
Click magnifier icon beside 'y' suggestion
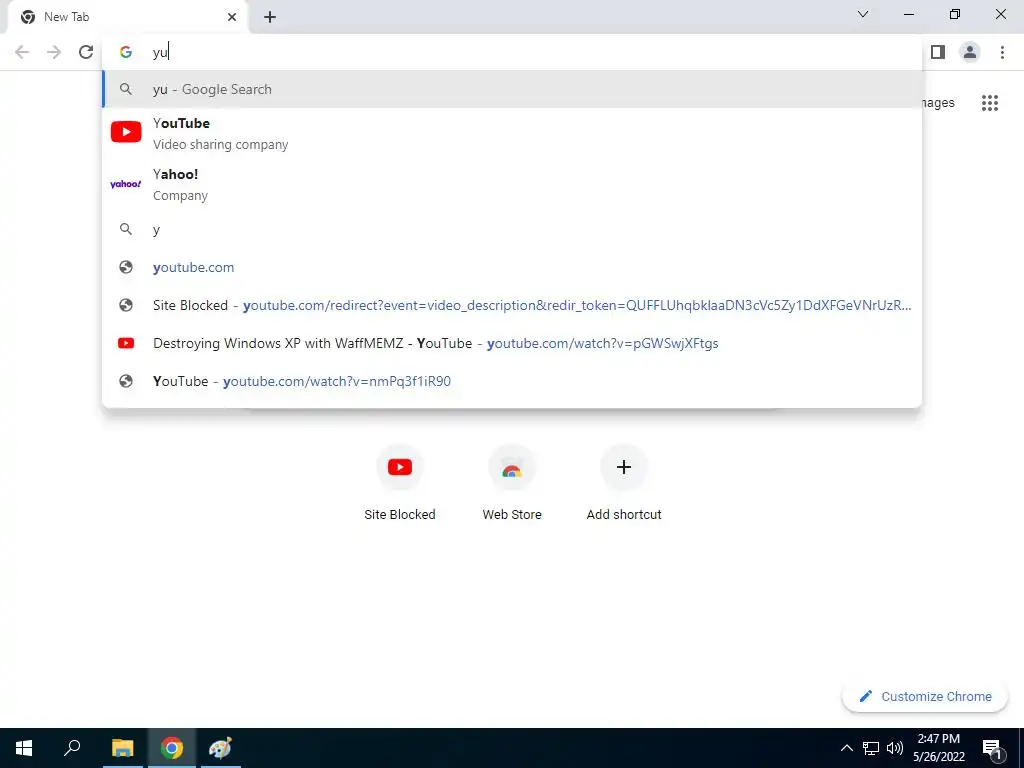pyautogui.click(x=126, y=229)
